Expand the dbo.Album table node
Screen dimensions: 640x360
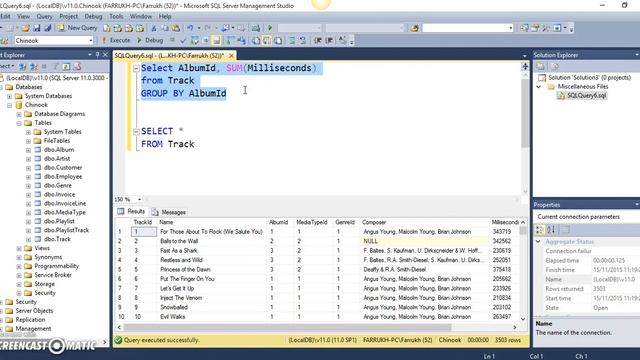[x=28, y=150]
